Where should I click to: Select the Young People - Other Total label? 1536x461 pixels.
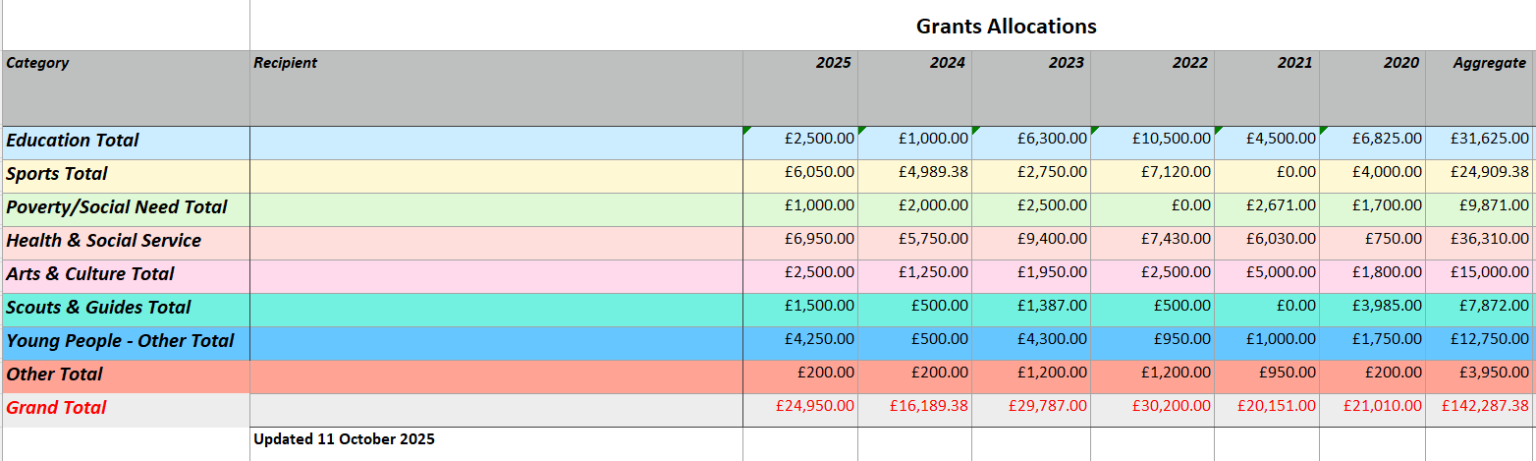coord(120,341)
